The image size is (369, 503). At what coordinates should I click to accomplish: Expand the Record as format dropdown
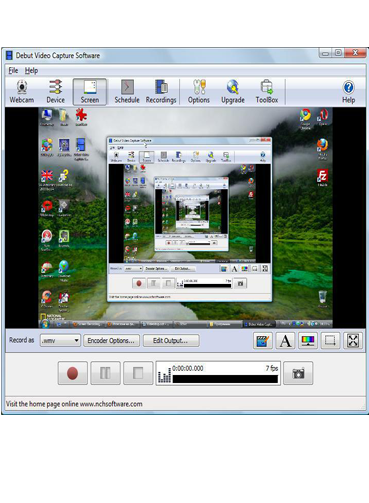pyautogui.click(x=60, y=341)
